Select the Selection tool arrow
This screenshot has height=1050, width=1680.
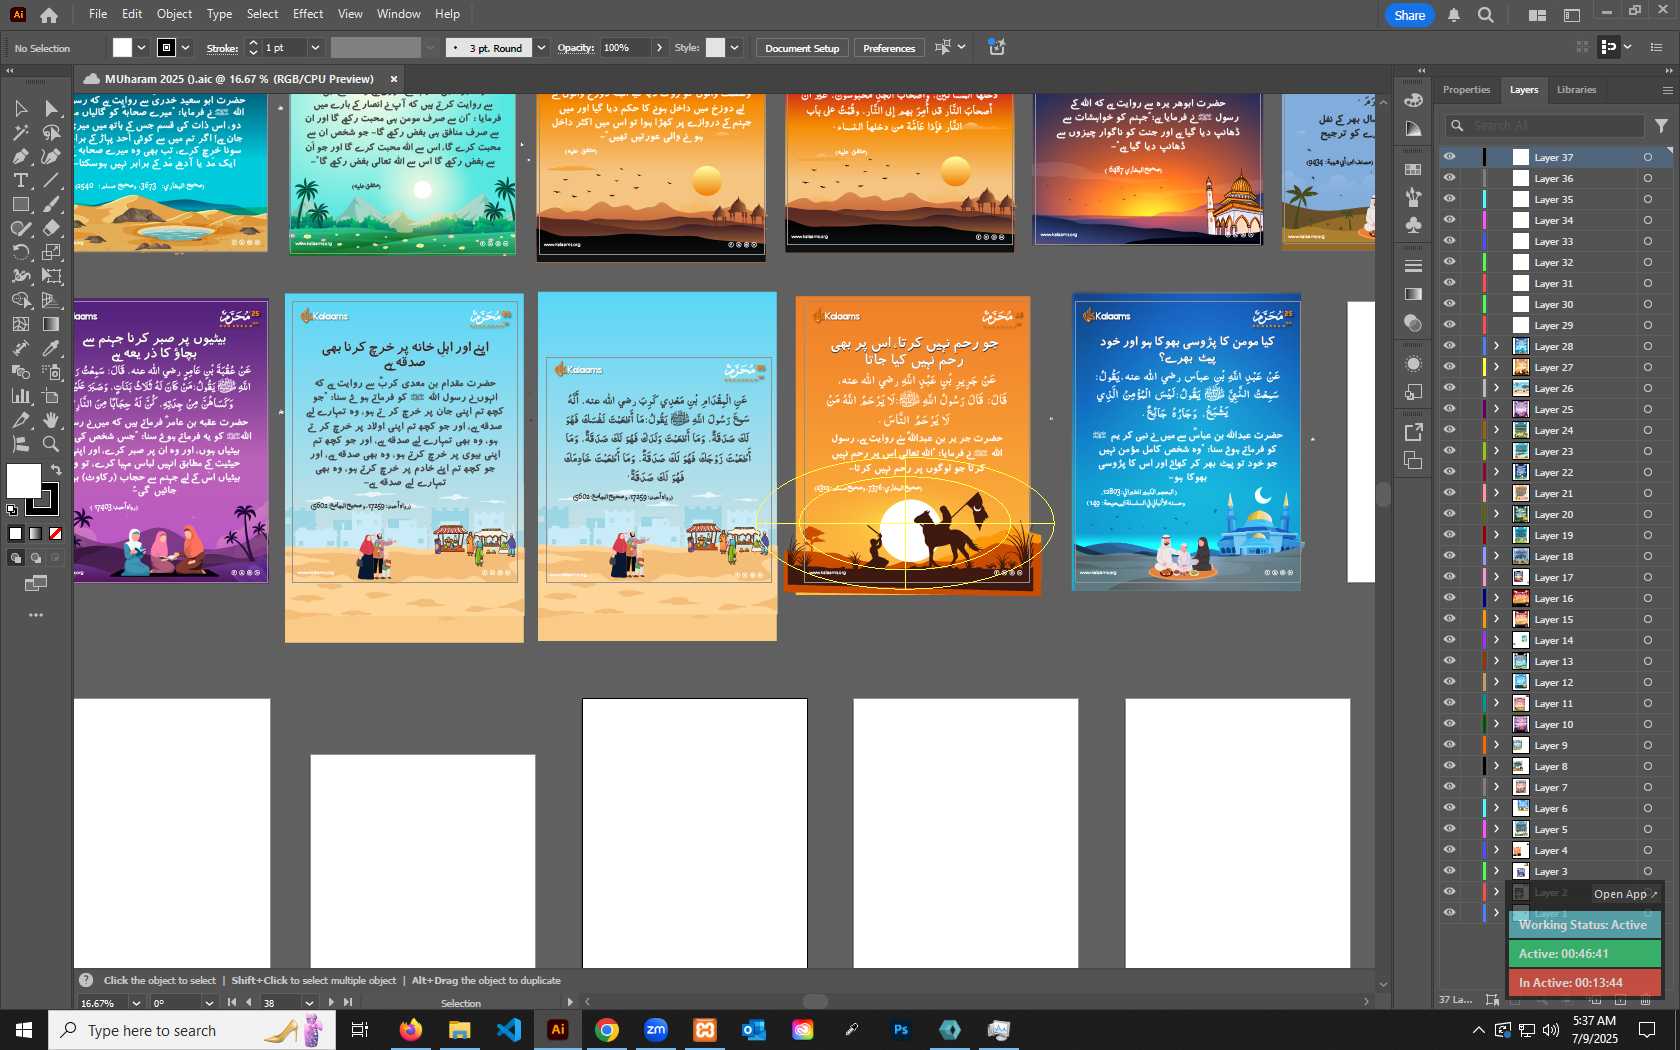[21, 108]
